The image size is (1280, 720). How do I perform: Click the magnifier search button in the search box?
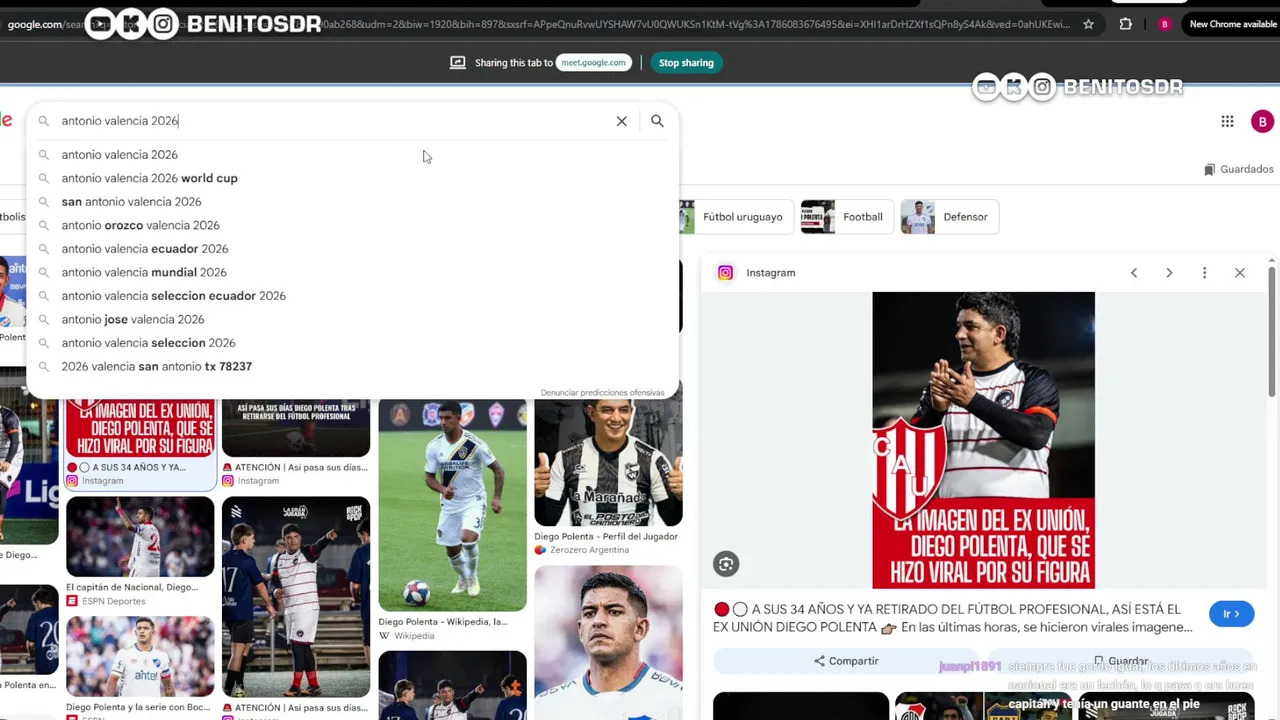coord(657,121)
